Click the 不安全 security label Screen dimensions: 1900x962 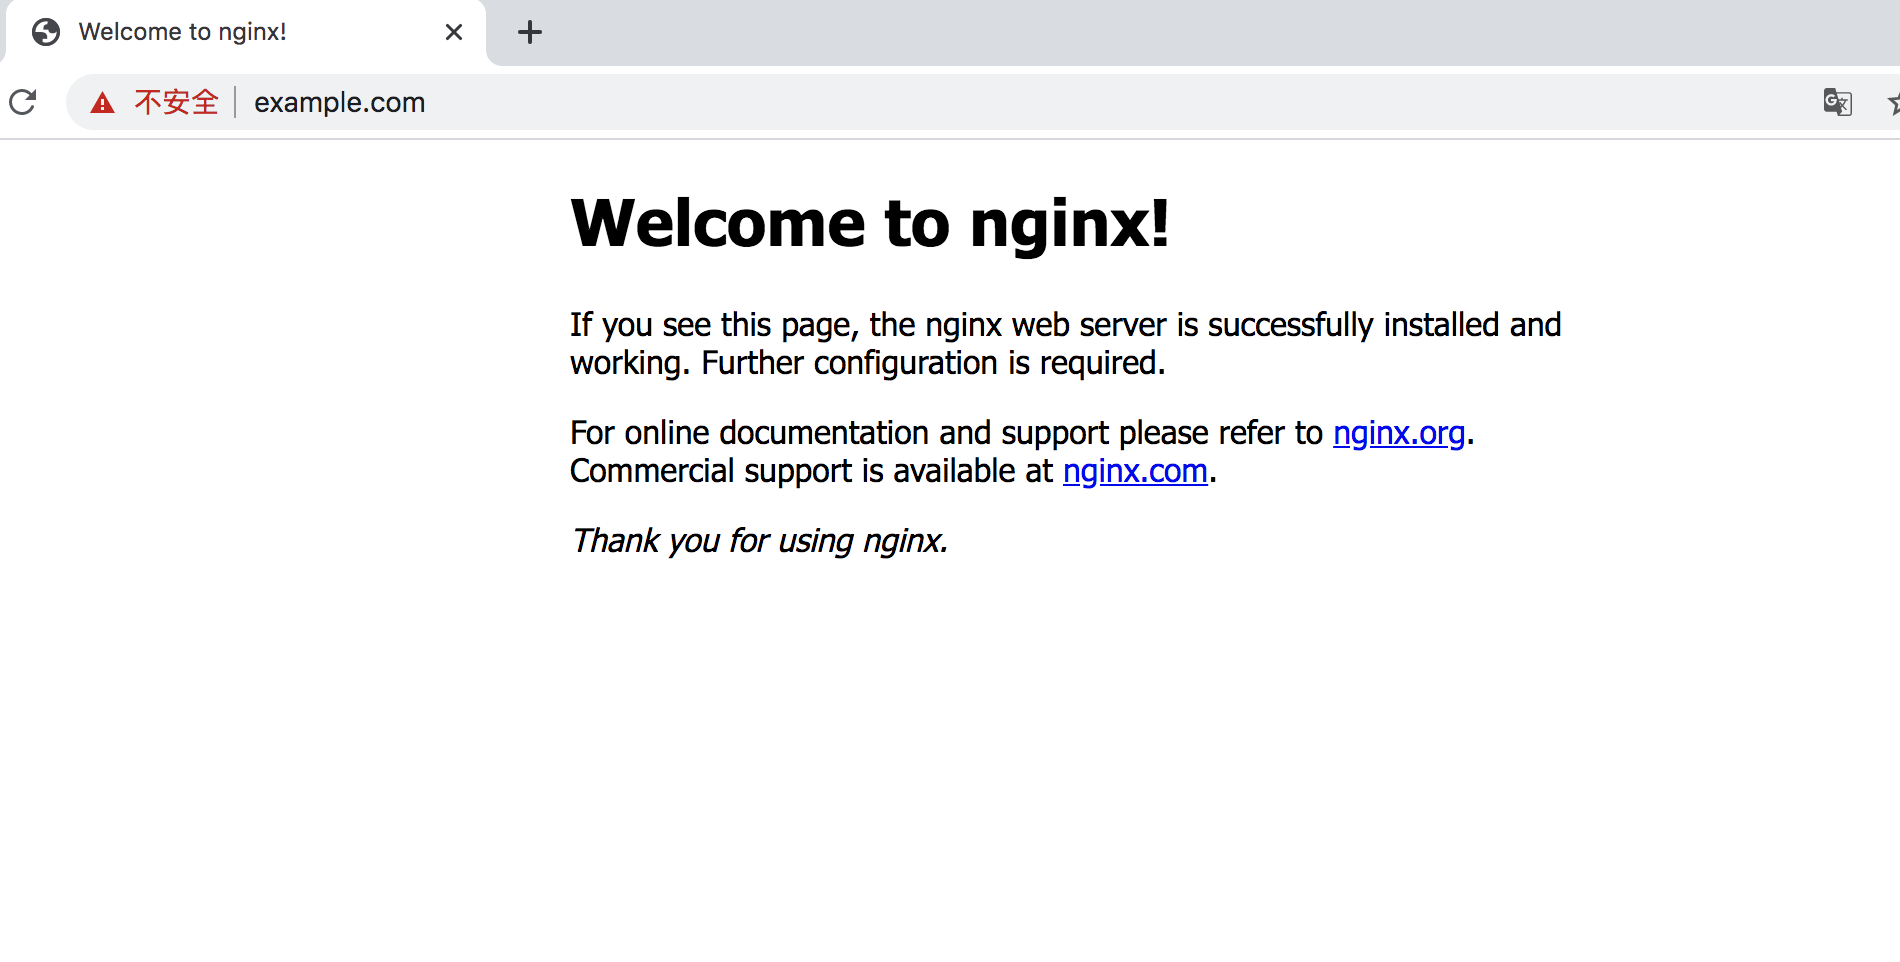tap(176, 102)
